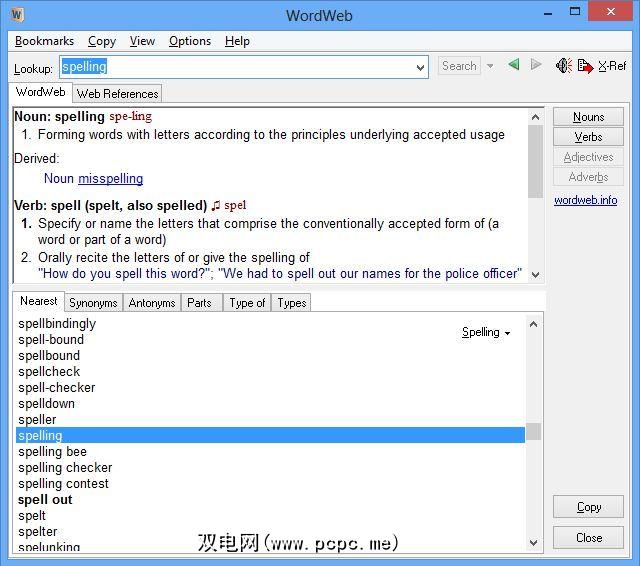The image size is (640, 566).
Task: Maximize the WordWeb window
Action: pyautogui.click(x=575, y=11)
